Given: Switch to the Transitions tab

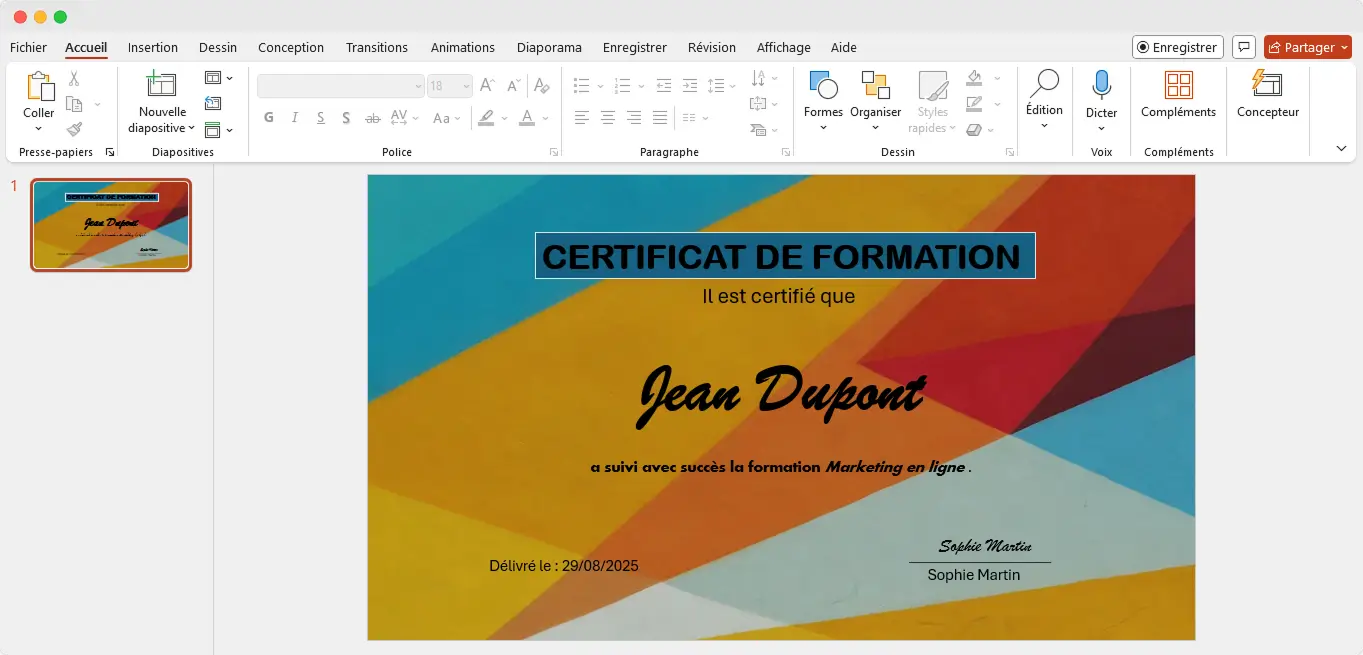Looking at the screenshot, I should pyautogui.click(x=377, y=47).
